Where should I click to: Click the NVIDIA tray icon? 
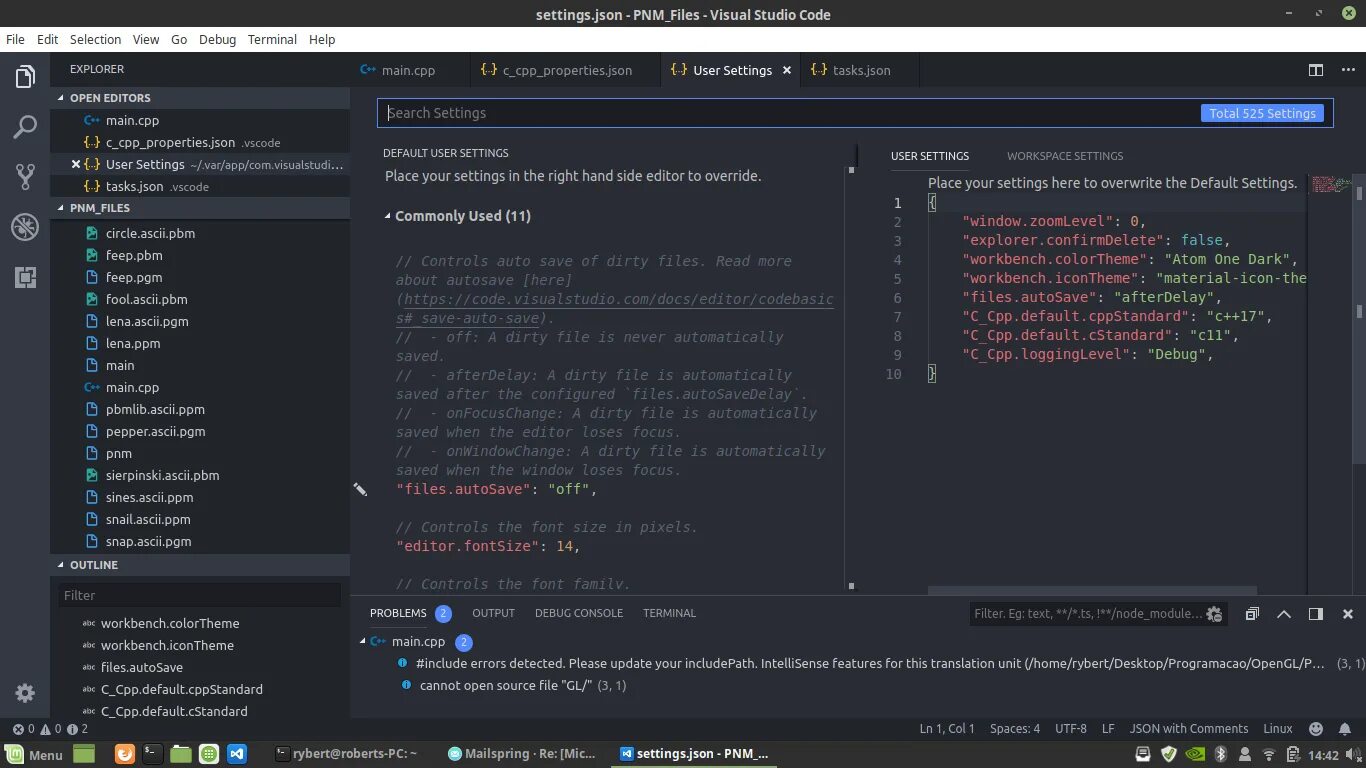[1194, 754]
